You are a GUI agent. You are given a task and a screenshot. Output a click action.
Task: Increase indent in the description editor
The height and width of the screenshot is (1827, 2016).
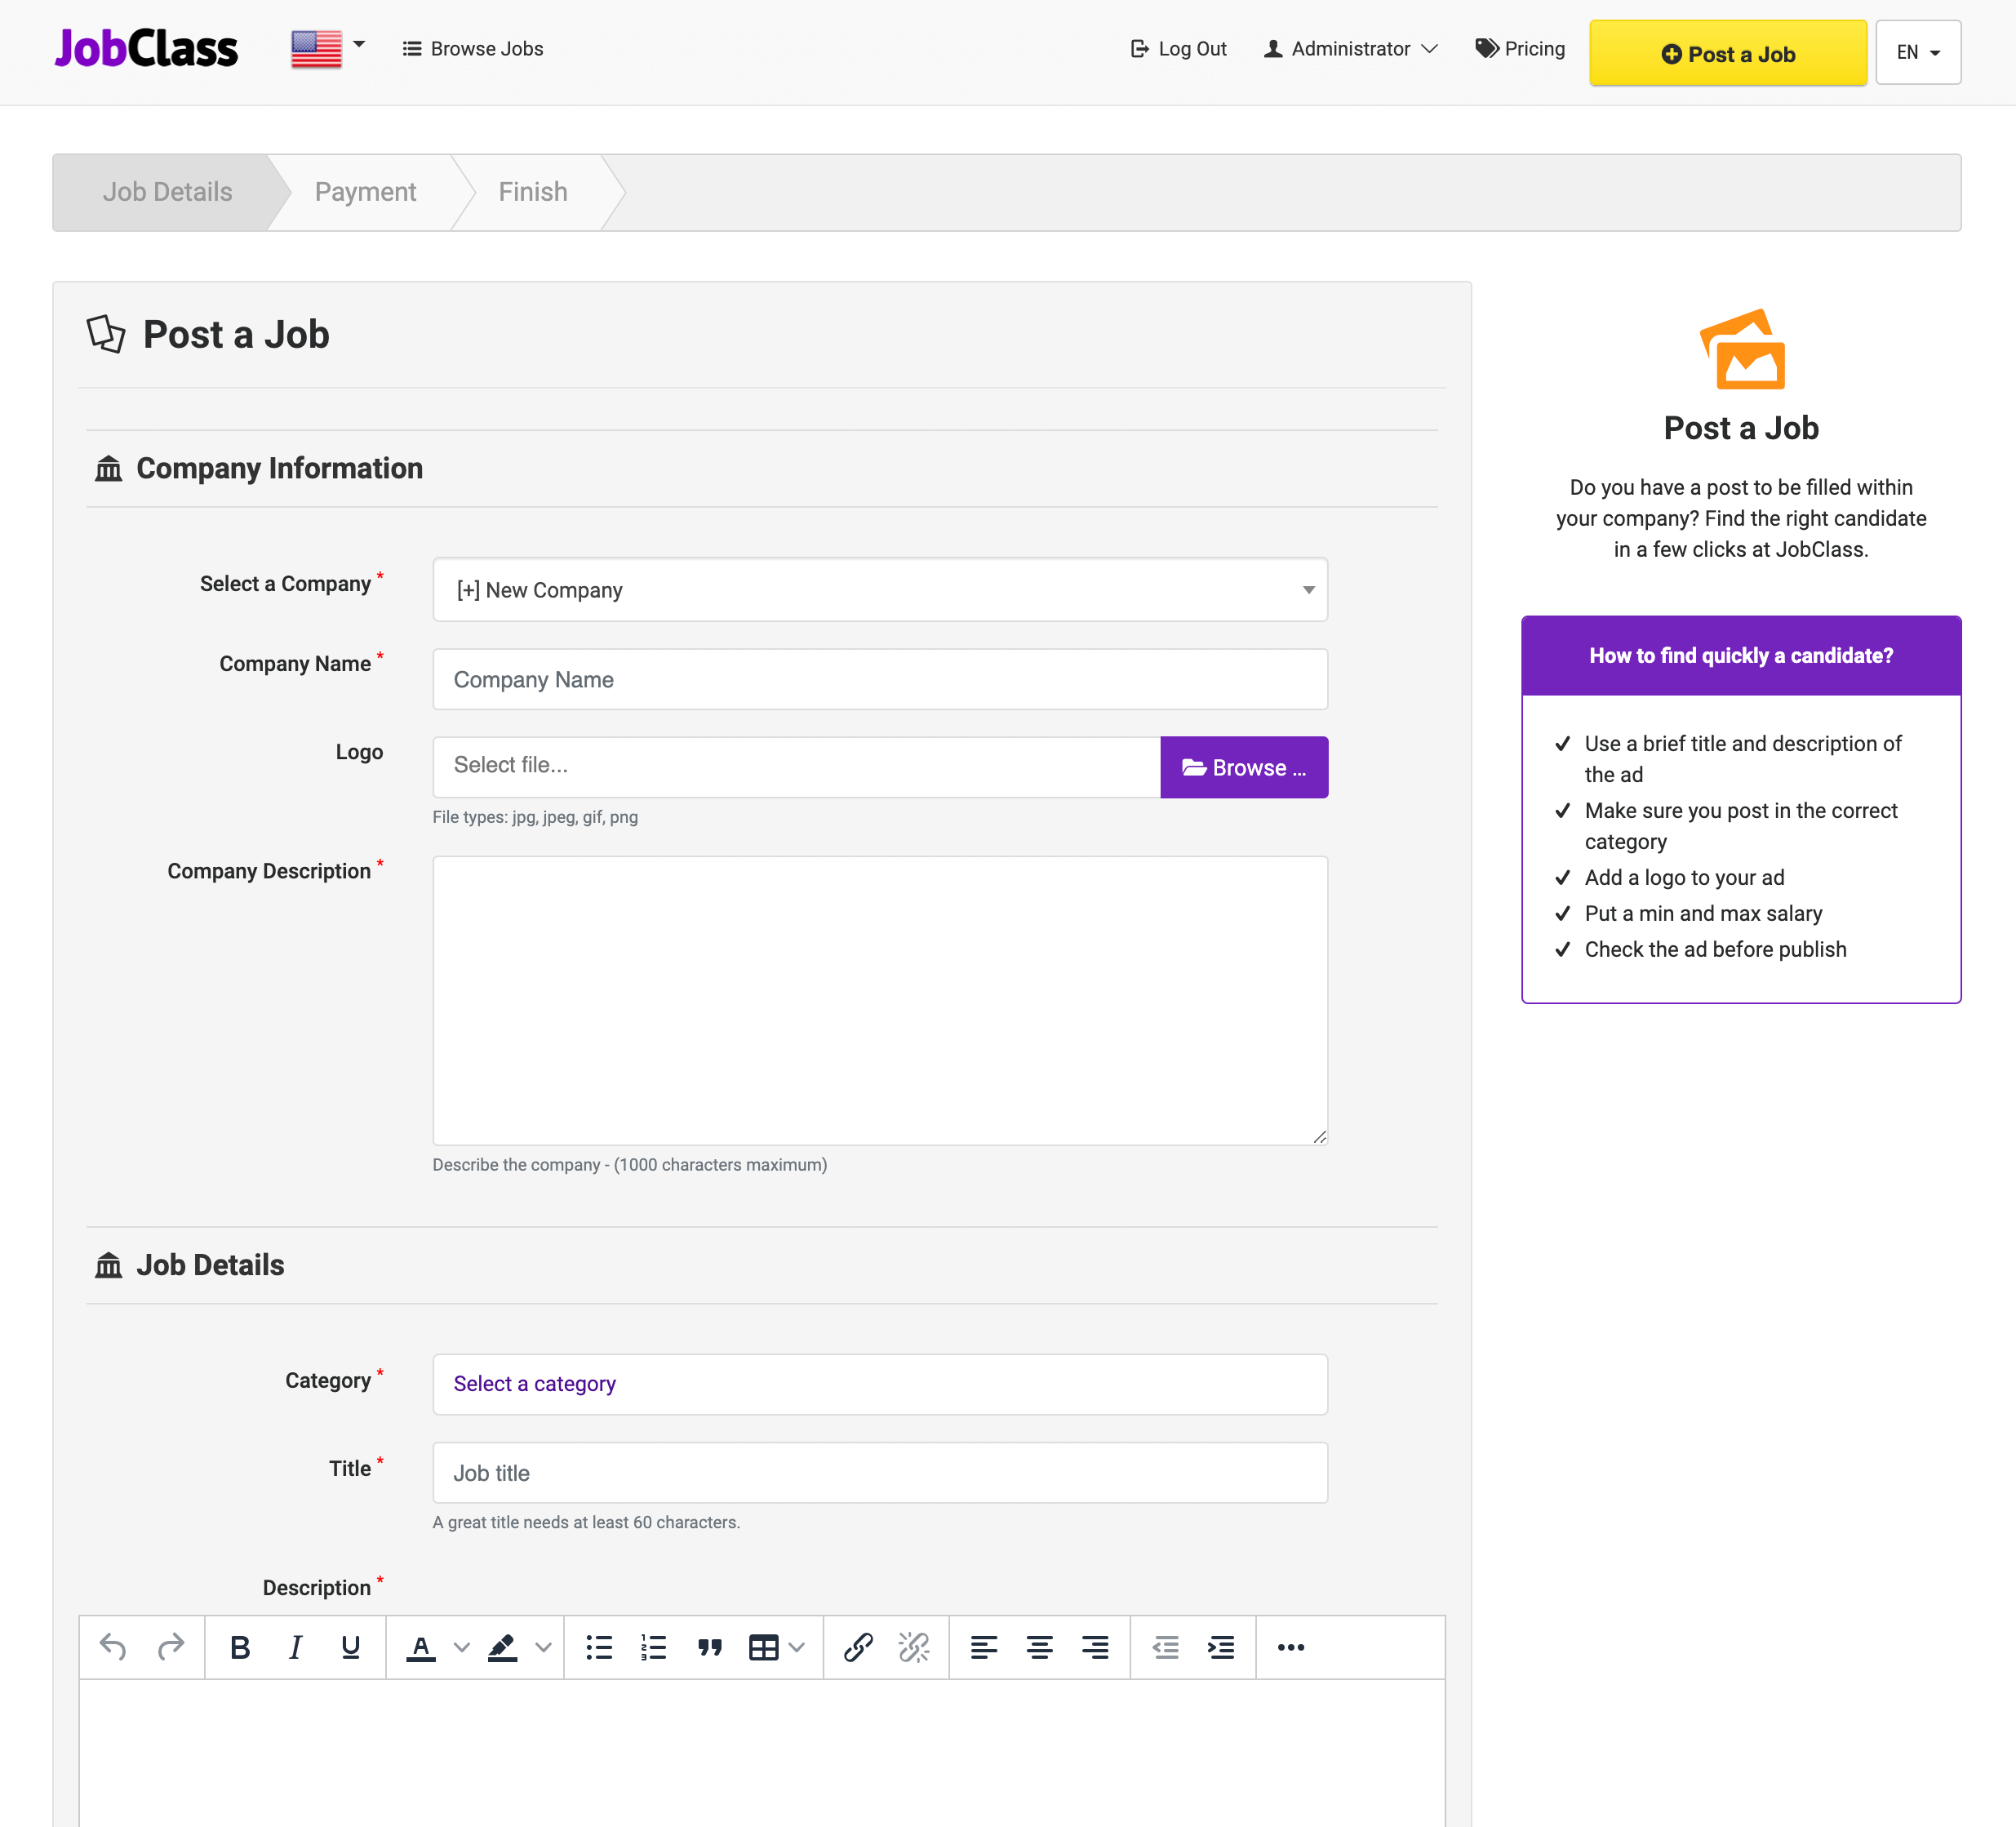coord(1220,1647)
